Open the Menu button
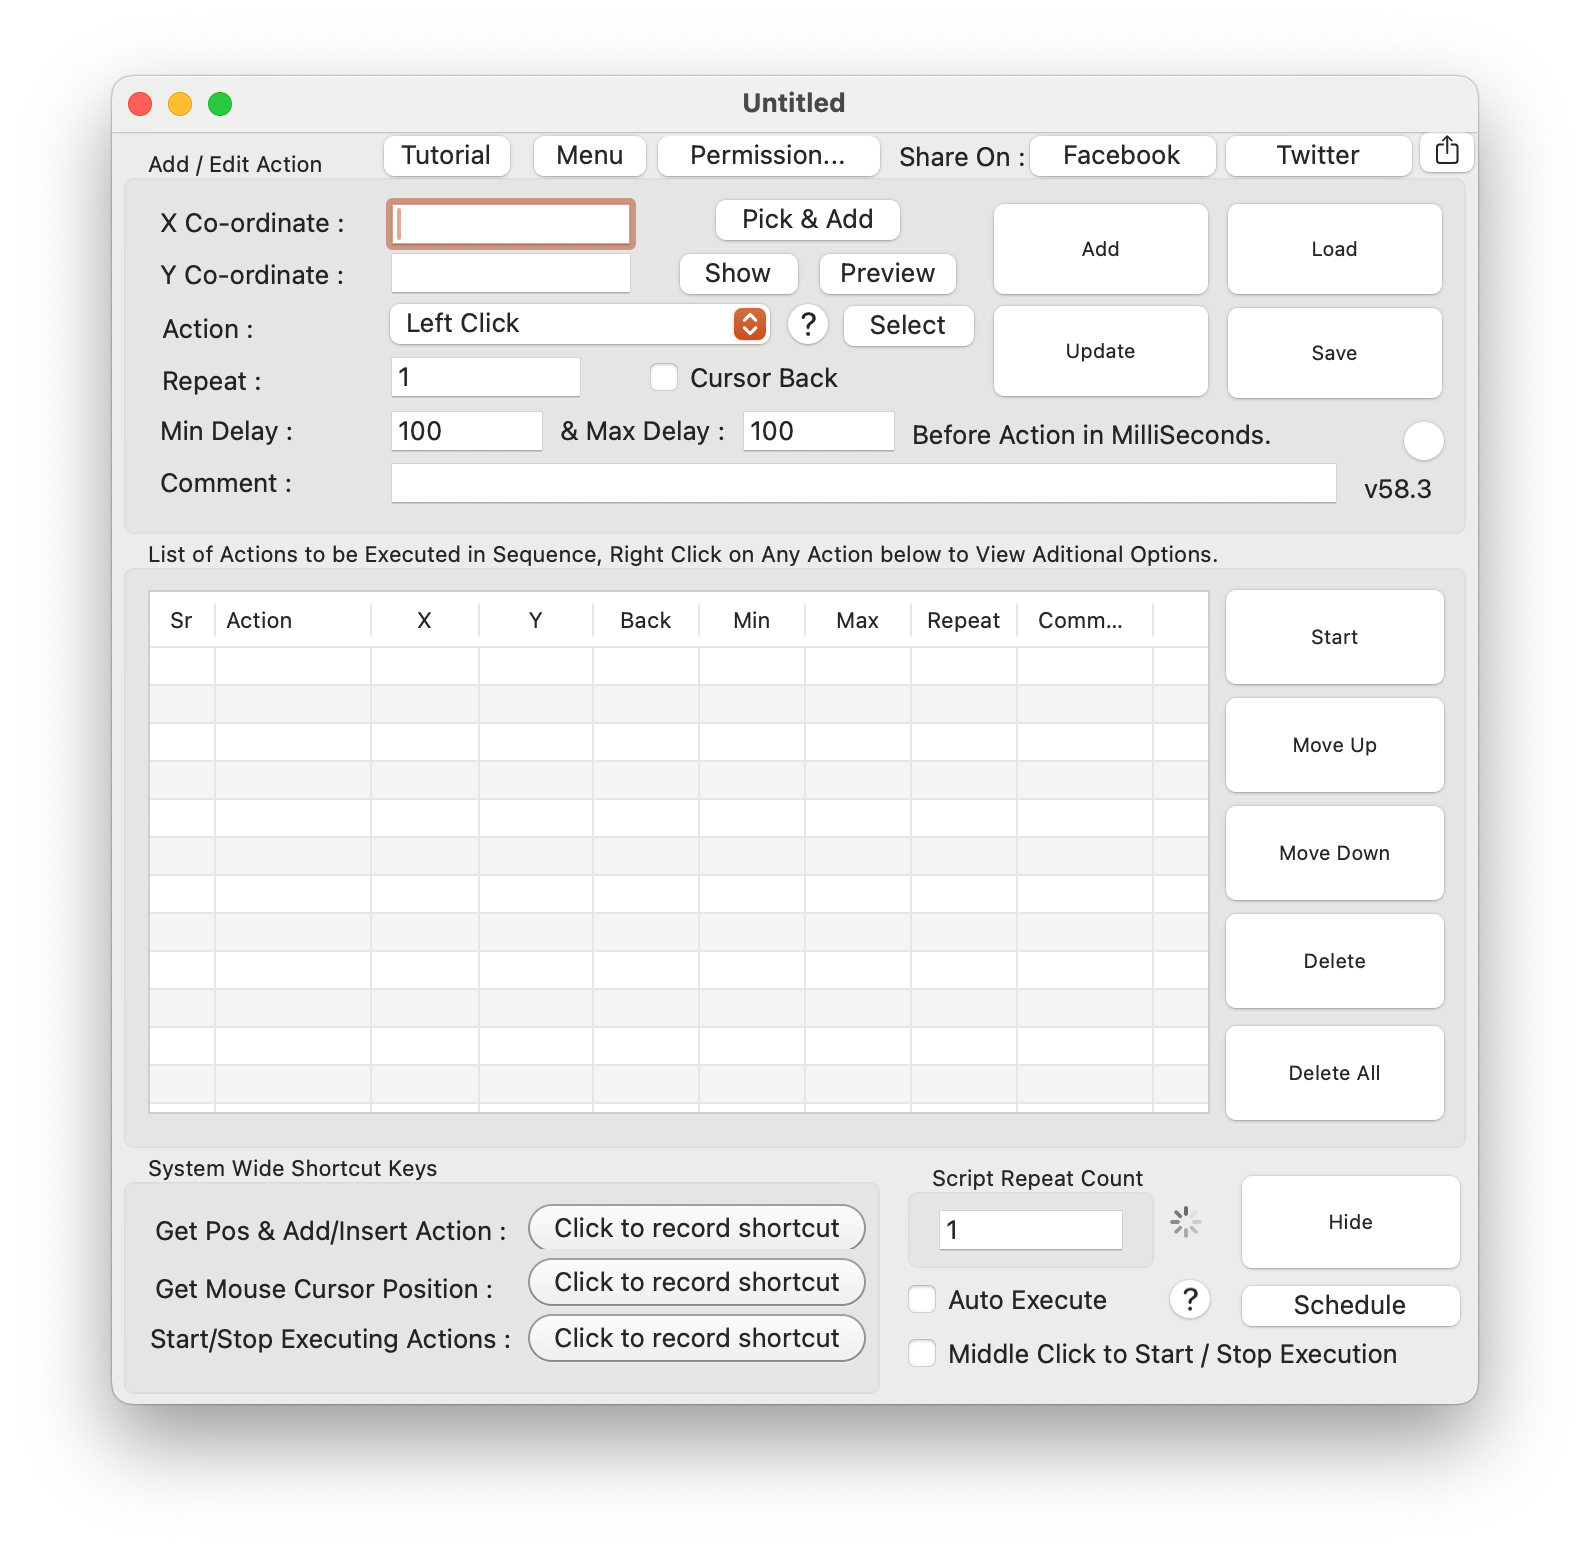 click(590, 155)
